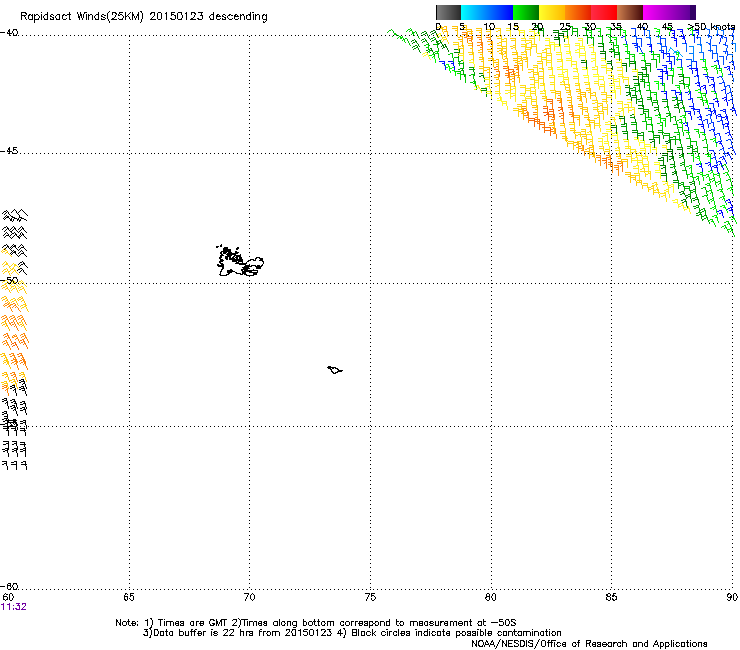The width and height of the screenshot is (740, 650).
Task: Click the magenta 40-45 knots color segment
Action: [656, 12]
